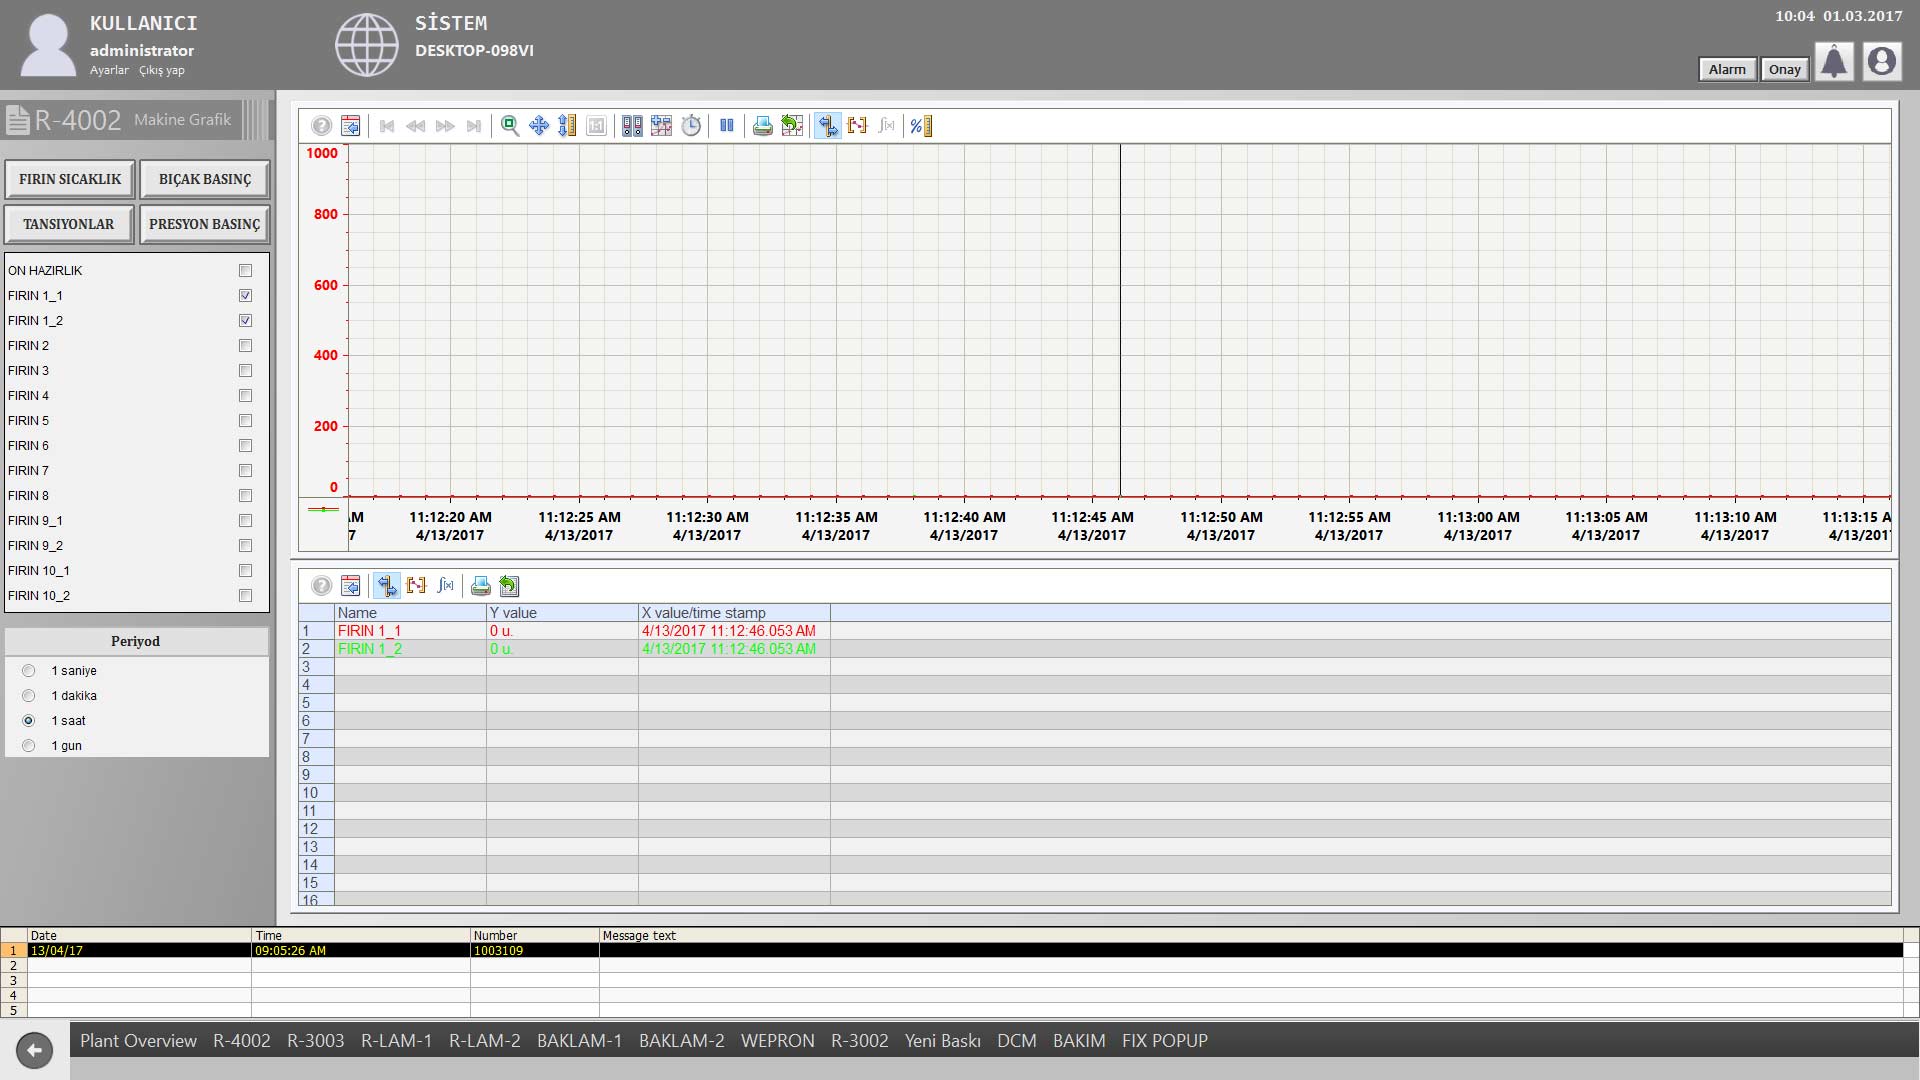Switch to R-3003 page
This screenshot has width=1920, height=1080.
click(x=316, y=1041)
